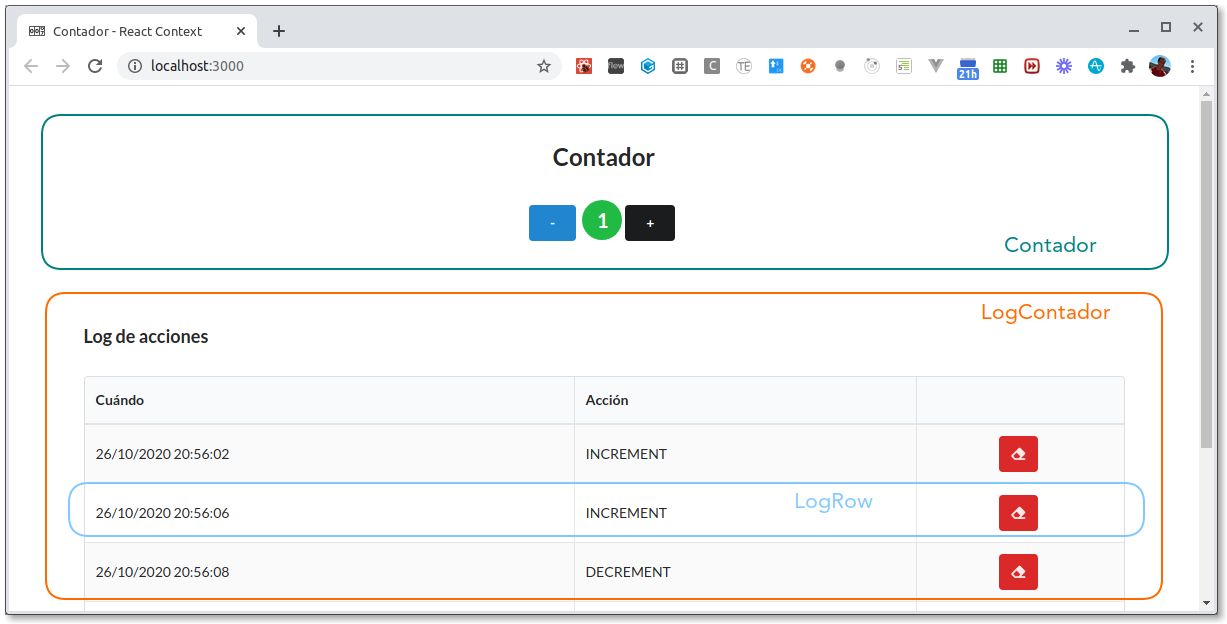
Task: Go back in browser history
Action: pos(31,66)
